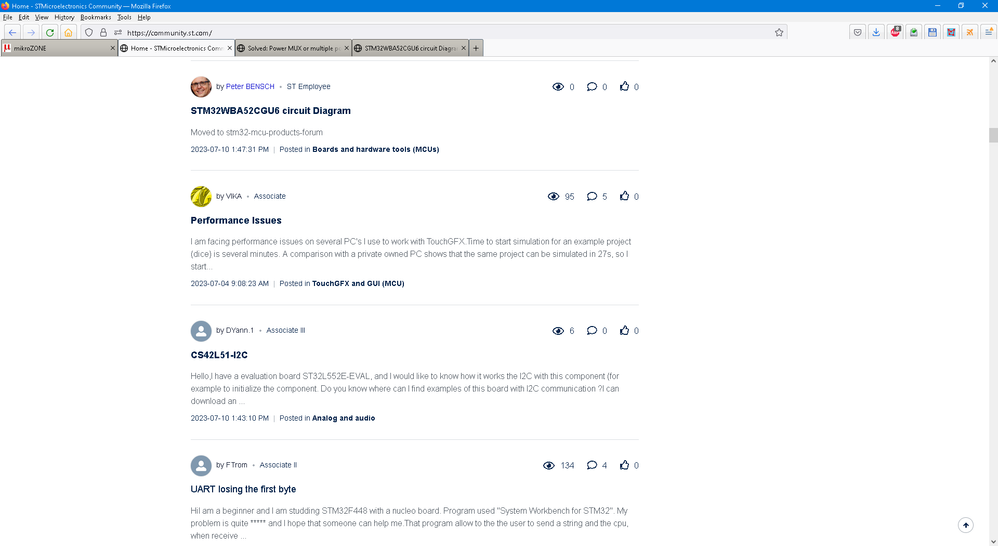
Task: Open the CS42L51-I2C post
Action: [x=219, y=355]
